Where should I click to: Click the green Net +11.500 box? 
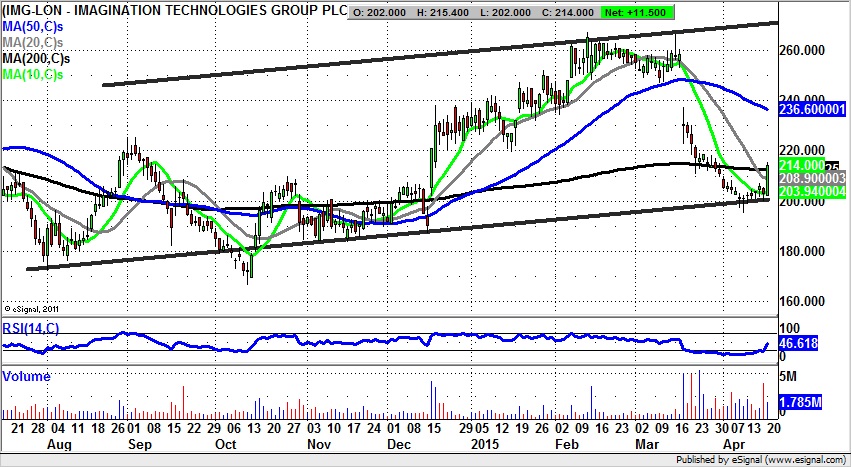(625, 12)
